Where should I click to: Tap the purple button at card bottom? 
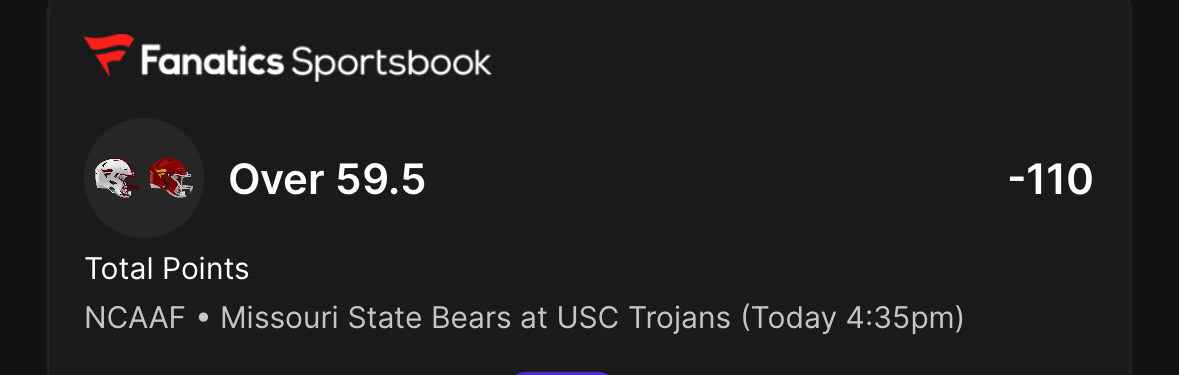[x=561, y=373]
